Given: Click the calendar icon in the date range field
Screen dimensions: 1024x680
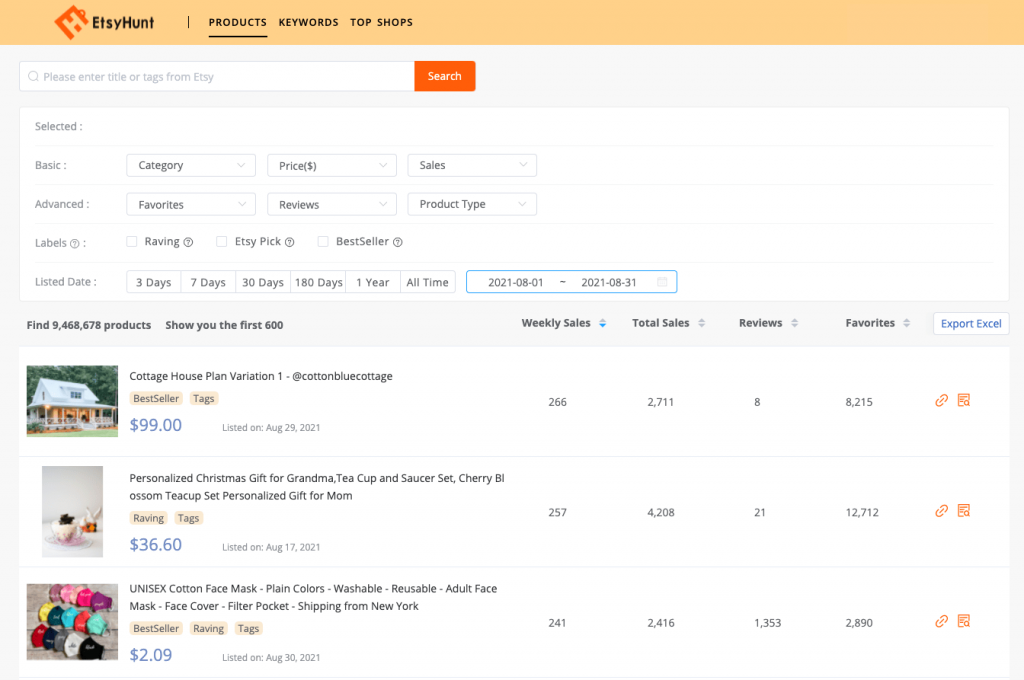Looking at the screenshot, I should coord(661,282).
